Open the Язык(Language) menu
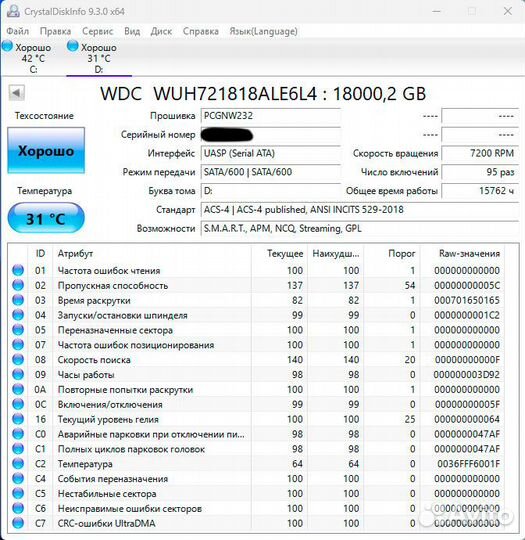 [x=264, y=31]
